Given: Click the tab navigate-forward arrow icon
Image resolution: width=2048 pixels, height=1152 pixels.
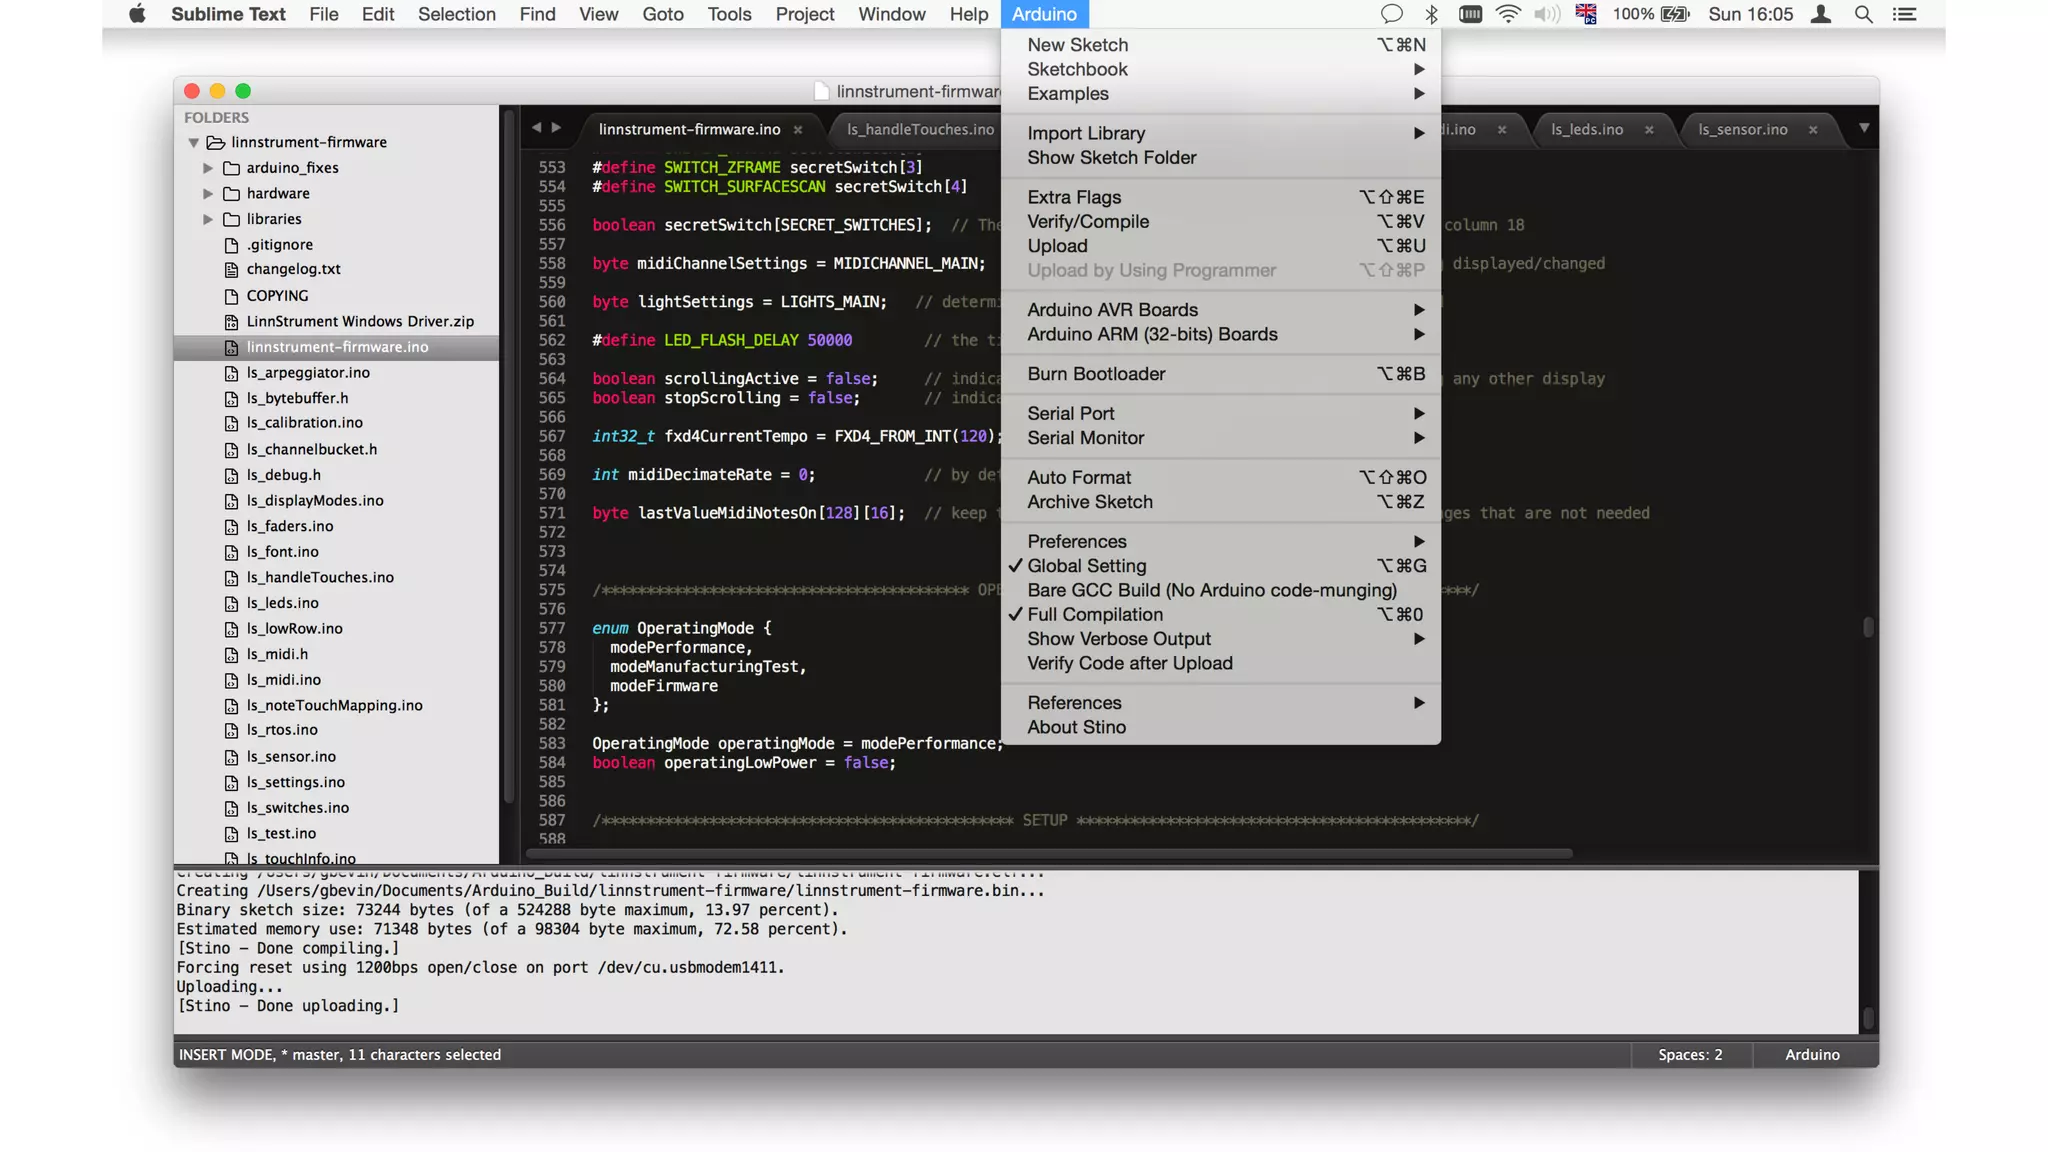Looking at the screenshot, I should click(557, 128).
